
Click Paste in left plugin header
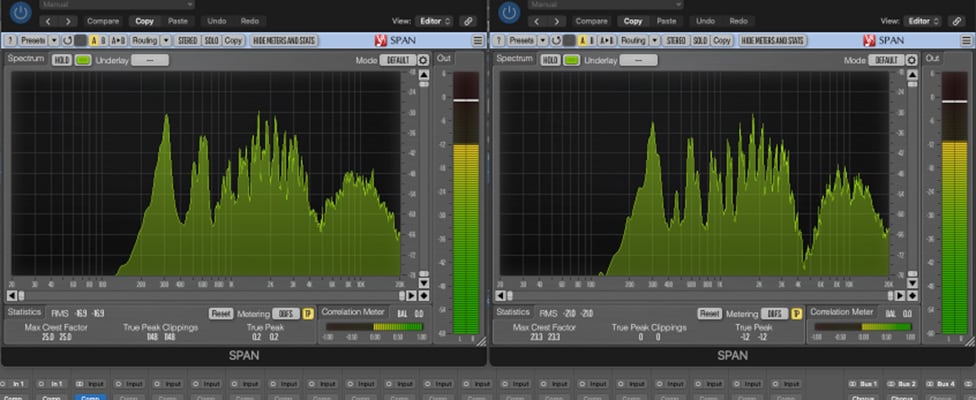click(177, 21)
